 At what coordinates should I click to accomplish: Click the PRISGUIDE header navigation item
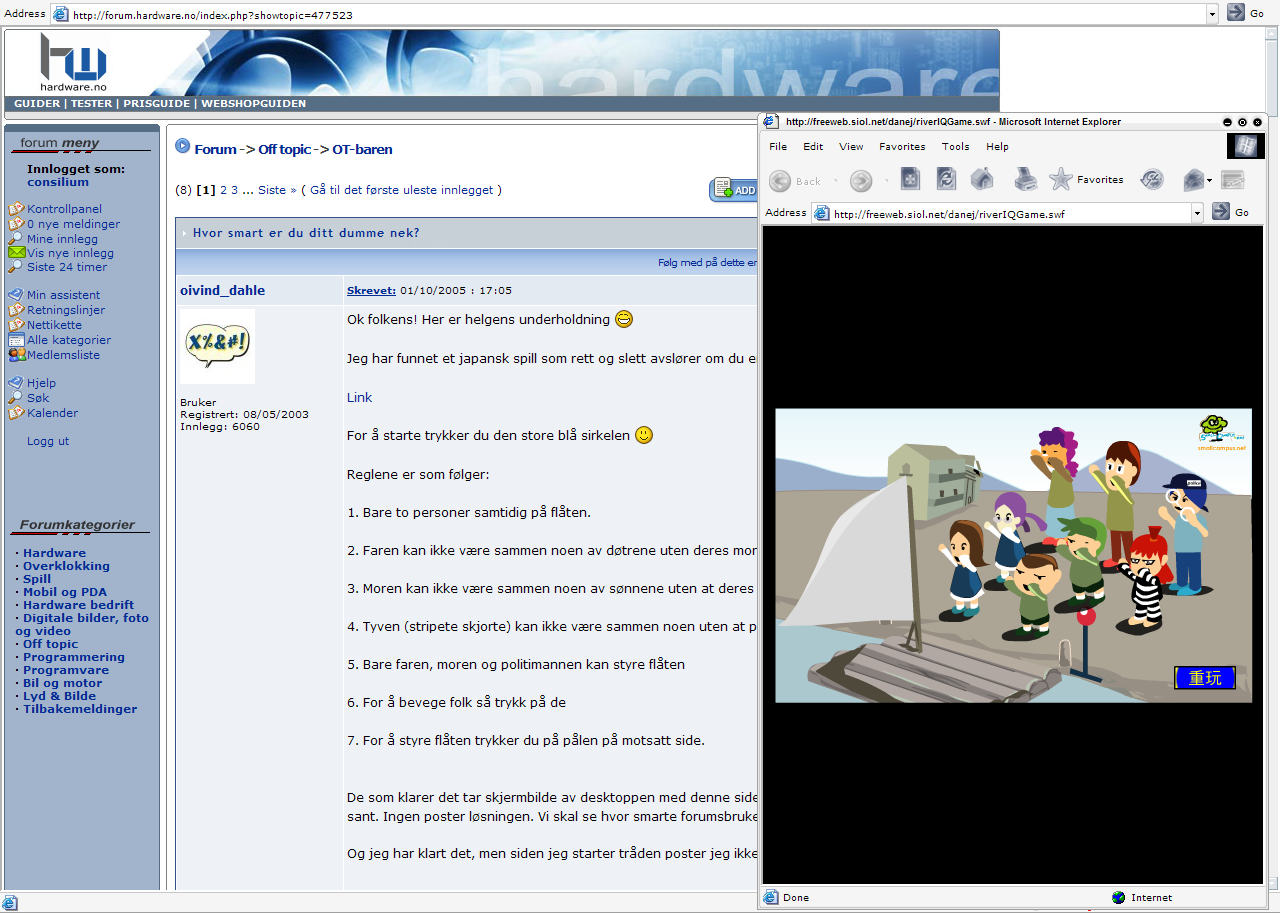pos(156,104)
